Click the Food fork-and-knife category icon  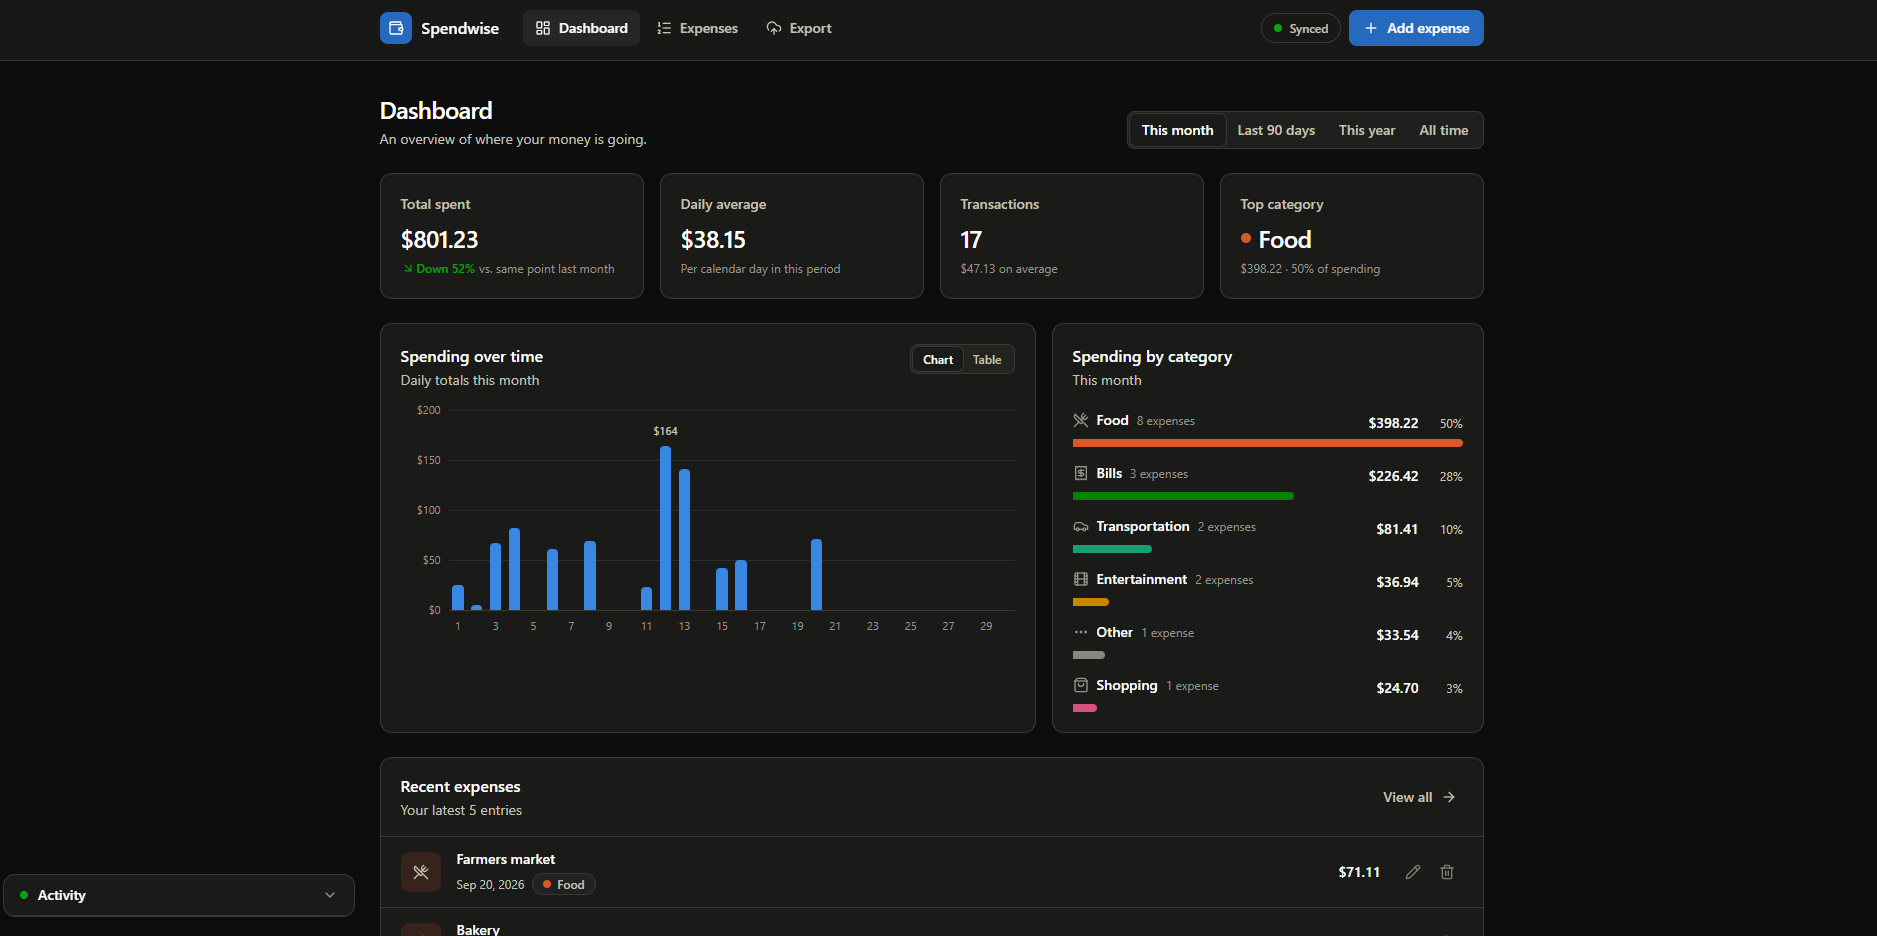click(x=1081, y=420)
